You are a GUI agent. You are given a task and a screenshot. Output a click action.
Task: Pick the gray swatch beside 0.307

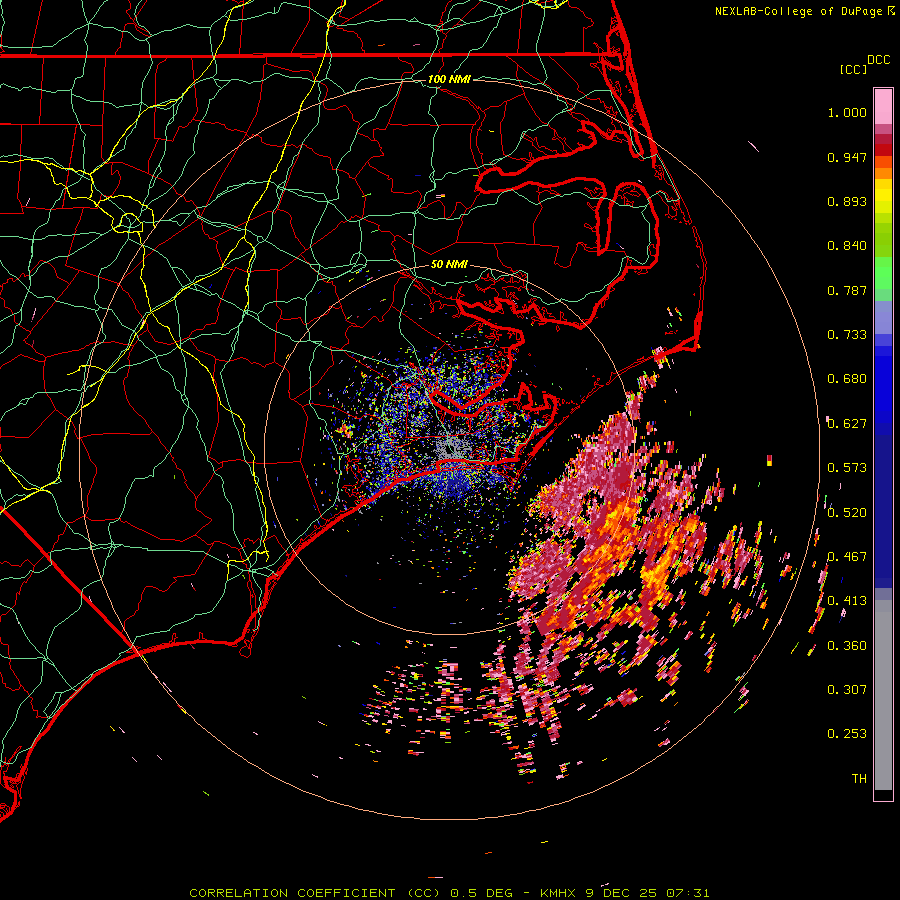point(883,695)
